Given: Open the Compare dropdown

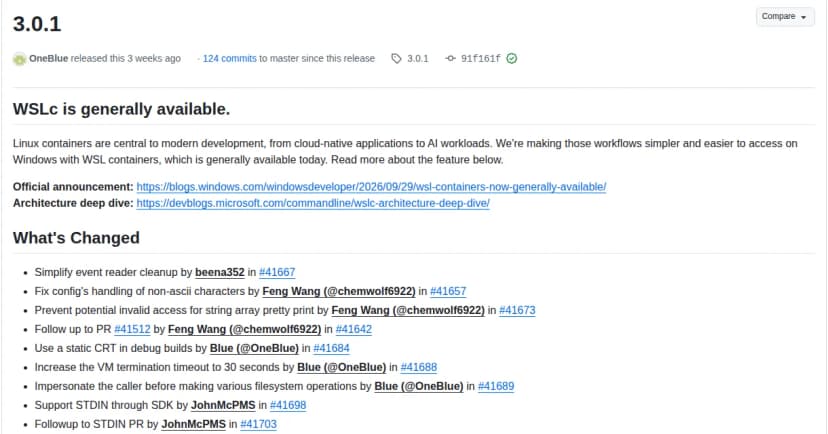Looking at the screenshot, I should (x=784, y=17).
